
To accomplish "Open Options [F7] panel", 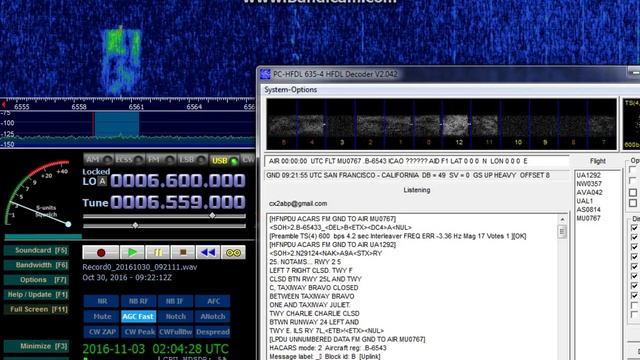I will point(36,280).
